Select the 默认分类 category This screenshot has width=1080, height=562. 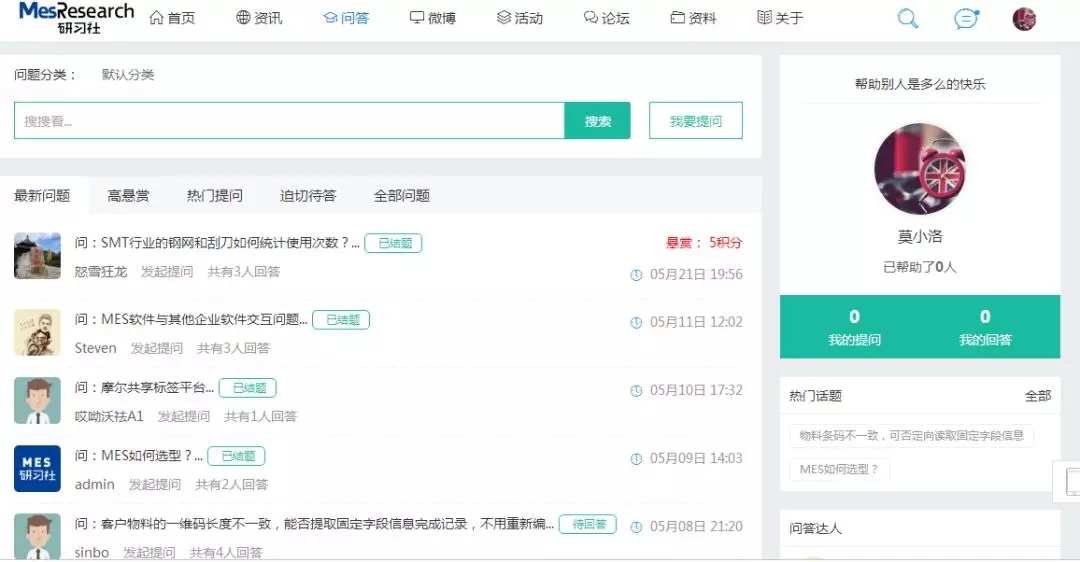coord(128,74)
